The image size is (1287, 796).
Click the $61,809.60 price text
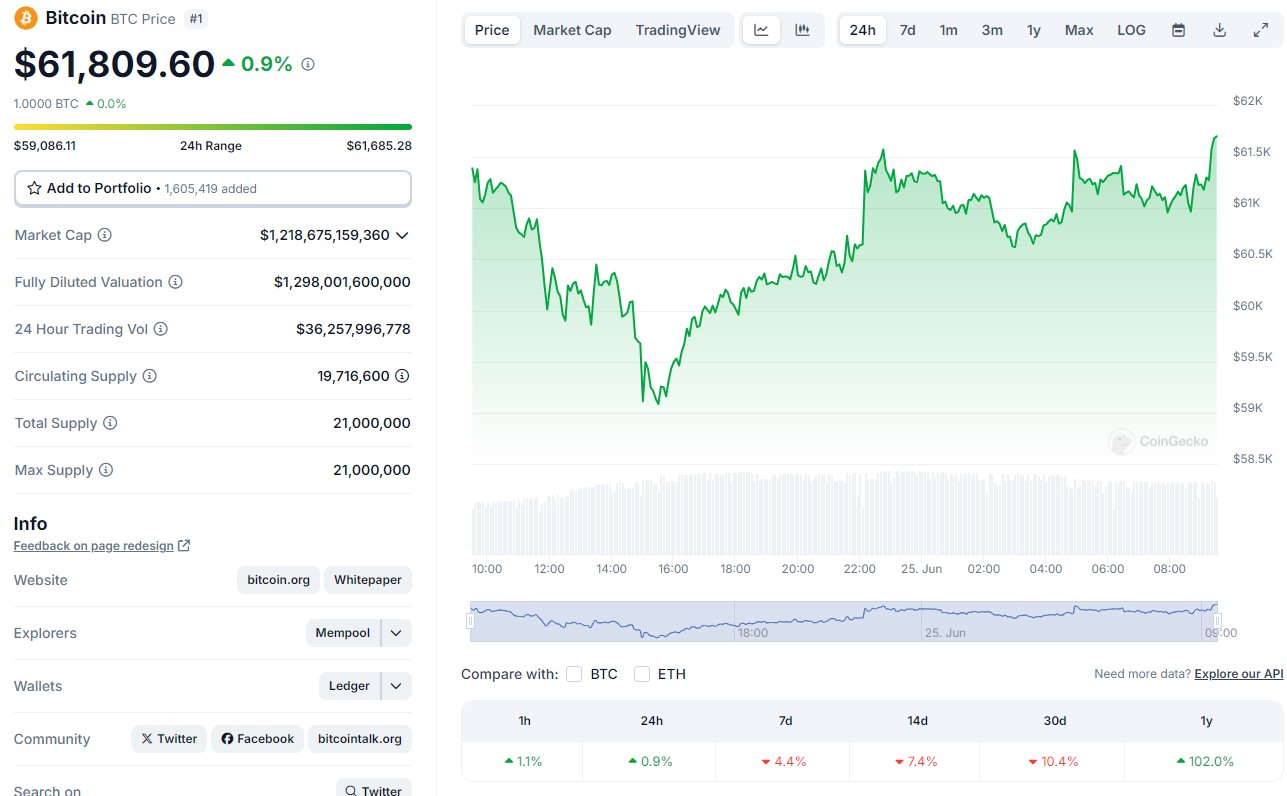pyautogui.click(x=114, y=64)
